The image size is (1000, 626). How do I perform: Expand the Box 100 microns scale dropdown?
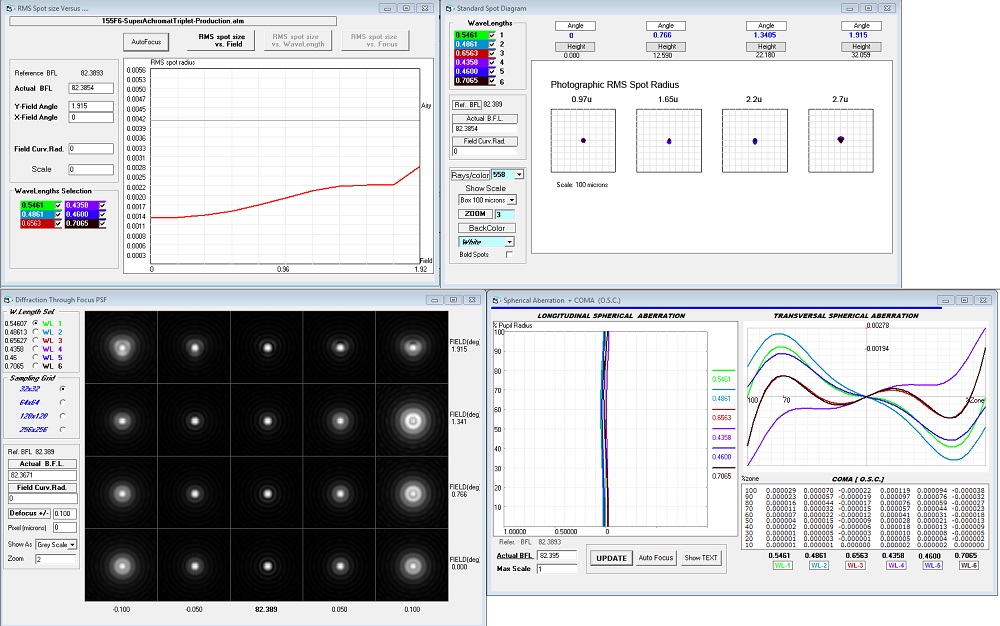coord(510,200)
